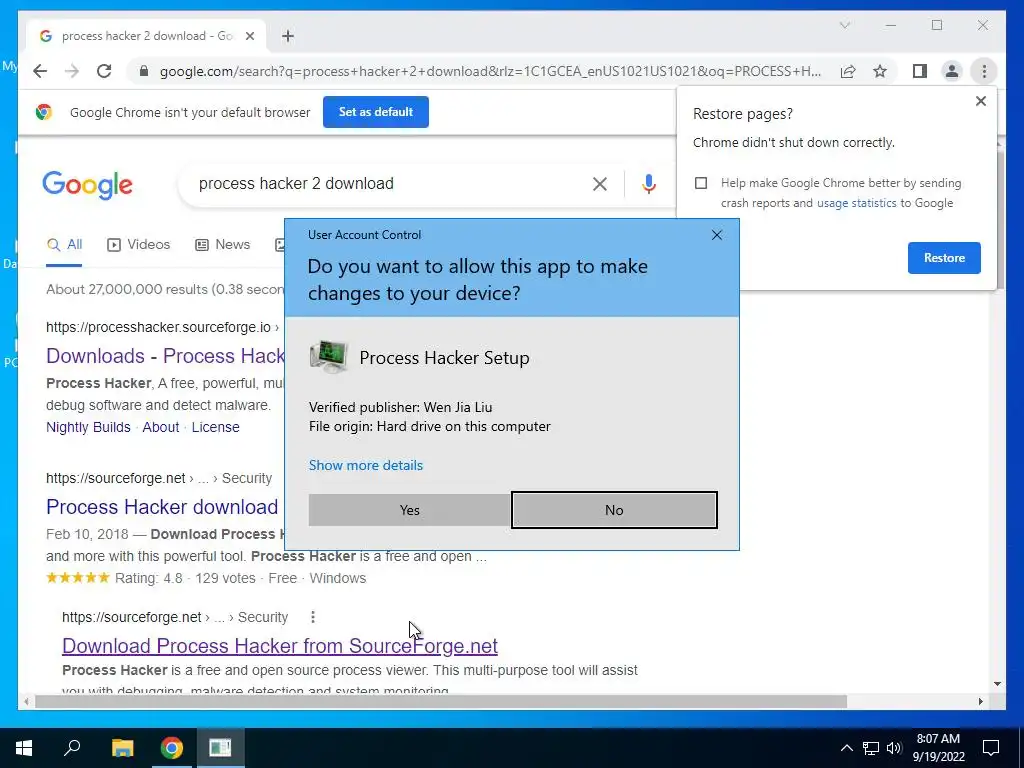Click the Chrome taskbar icon

point(171,748)
